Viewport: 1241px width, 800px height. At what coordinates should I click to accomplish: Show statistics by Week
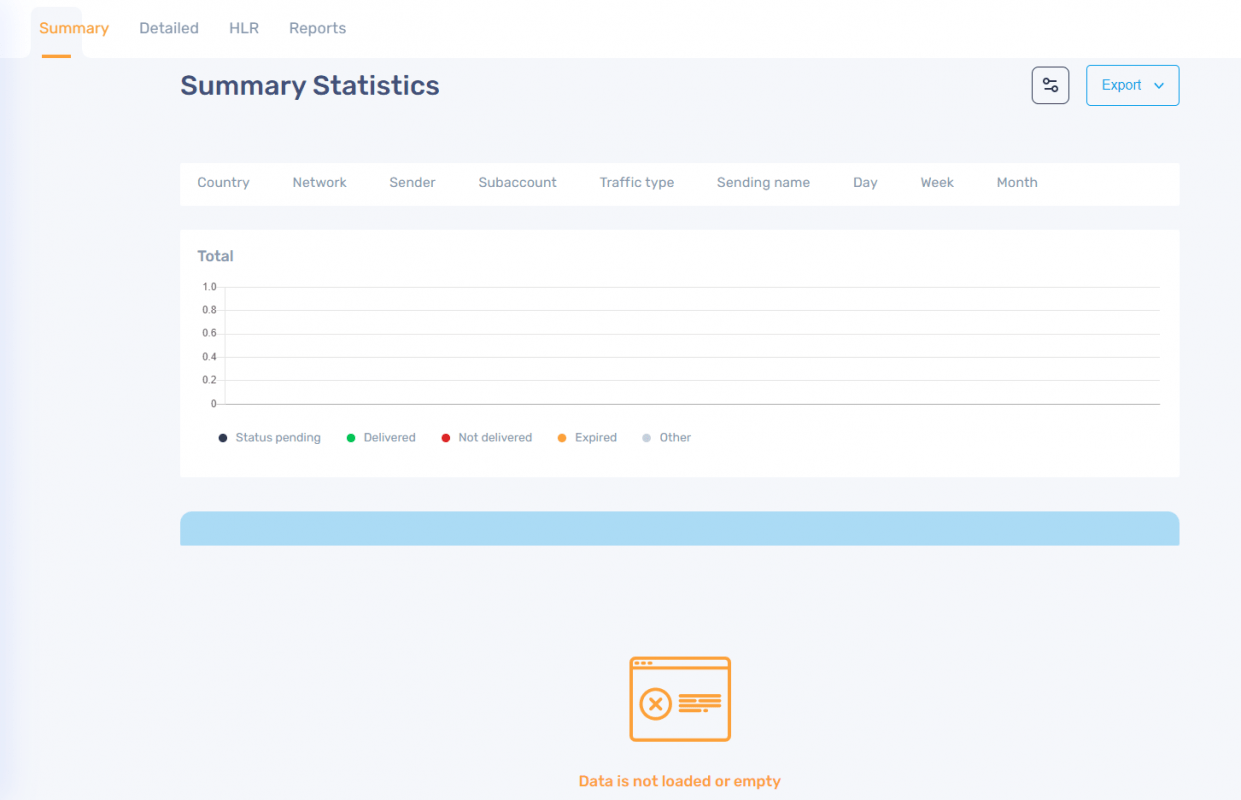click(x=937, y=183)
